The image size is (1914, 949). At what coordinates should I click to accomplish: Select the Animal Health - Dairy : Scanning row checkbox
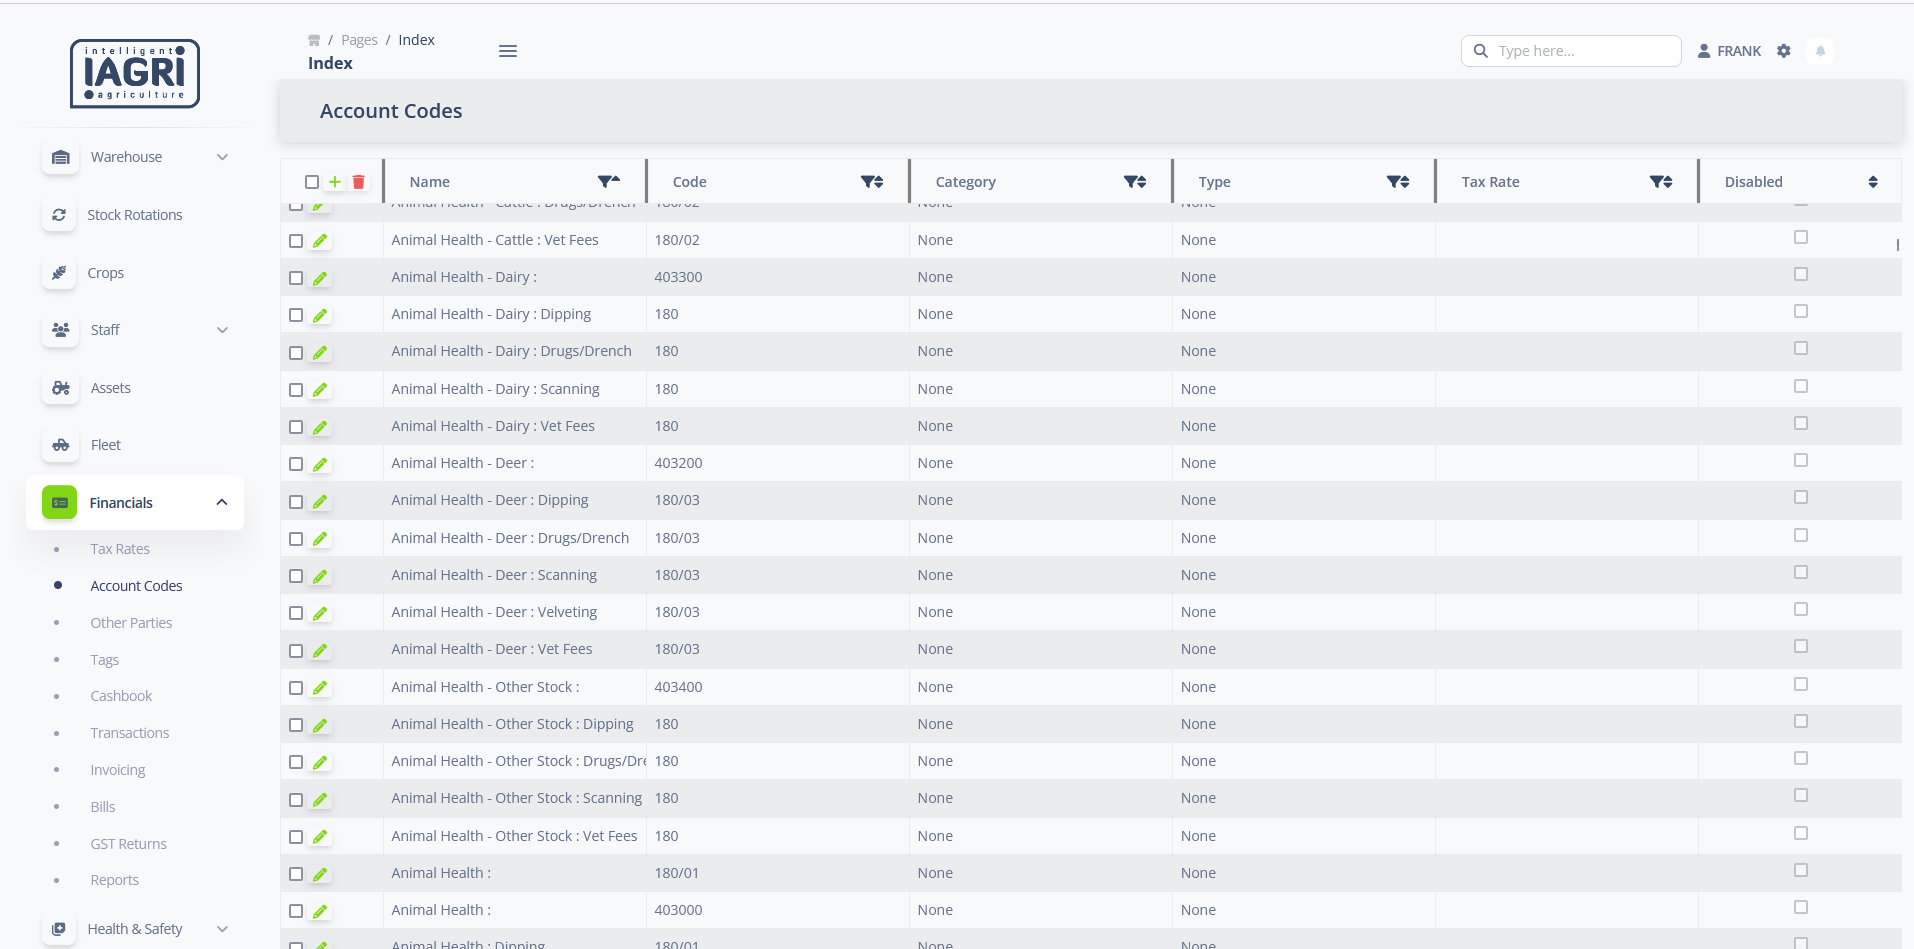(296, 390)
